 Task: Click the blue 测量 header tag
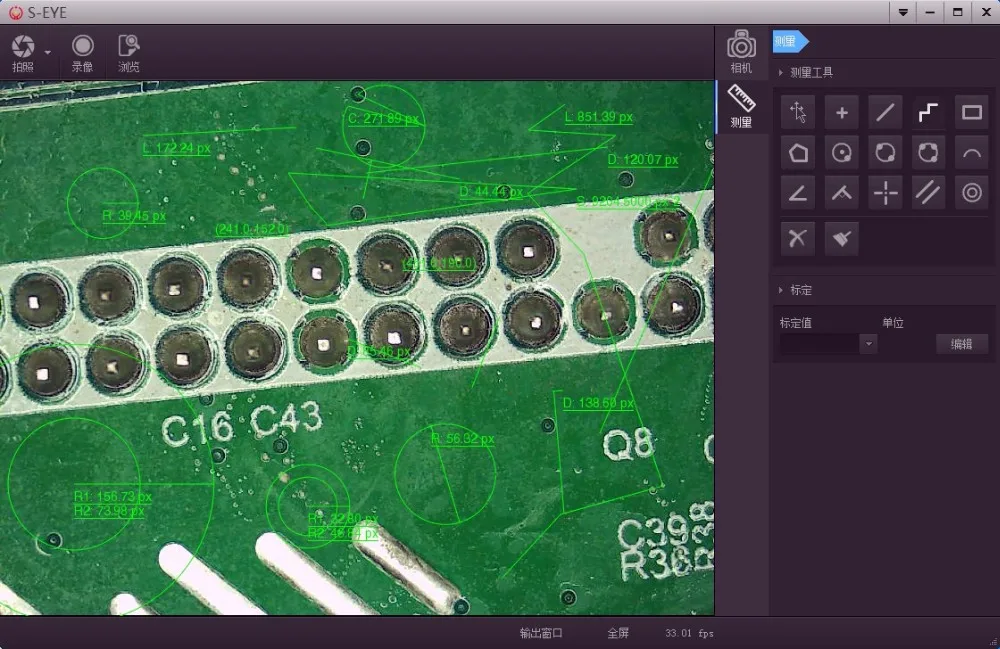click(790, 42)
